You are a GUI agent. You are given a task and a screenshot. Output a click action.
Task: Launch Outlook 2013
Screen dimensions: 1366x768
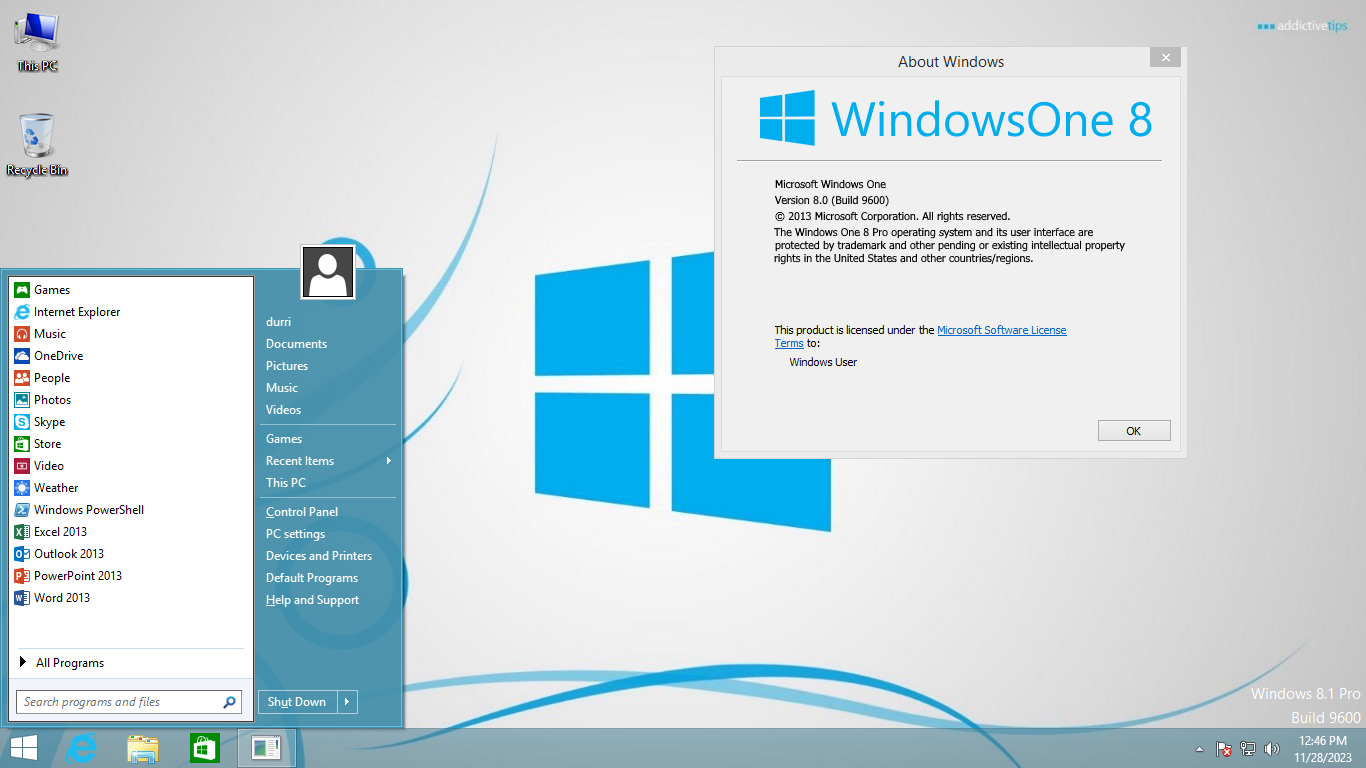click(x=131, y=554)
